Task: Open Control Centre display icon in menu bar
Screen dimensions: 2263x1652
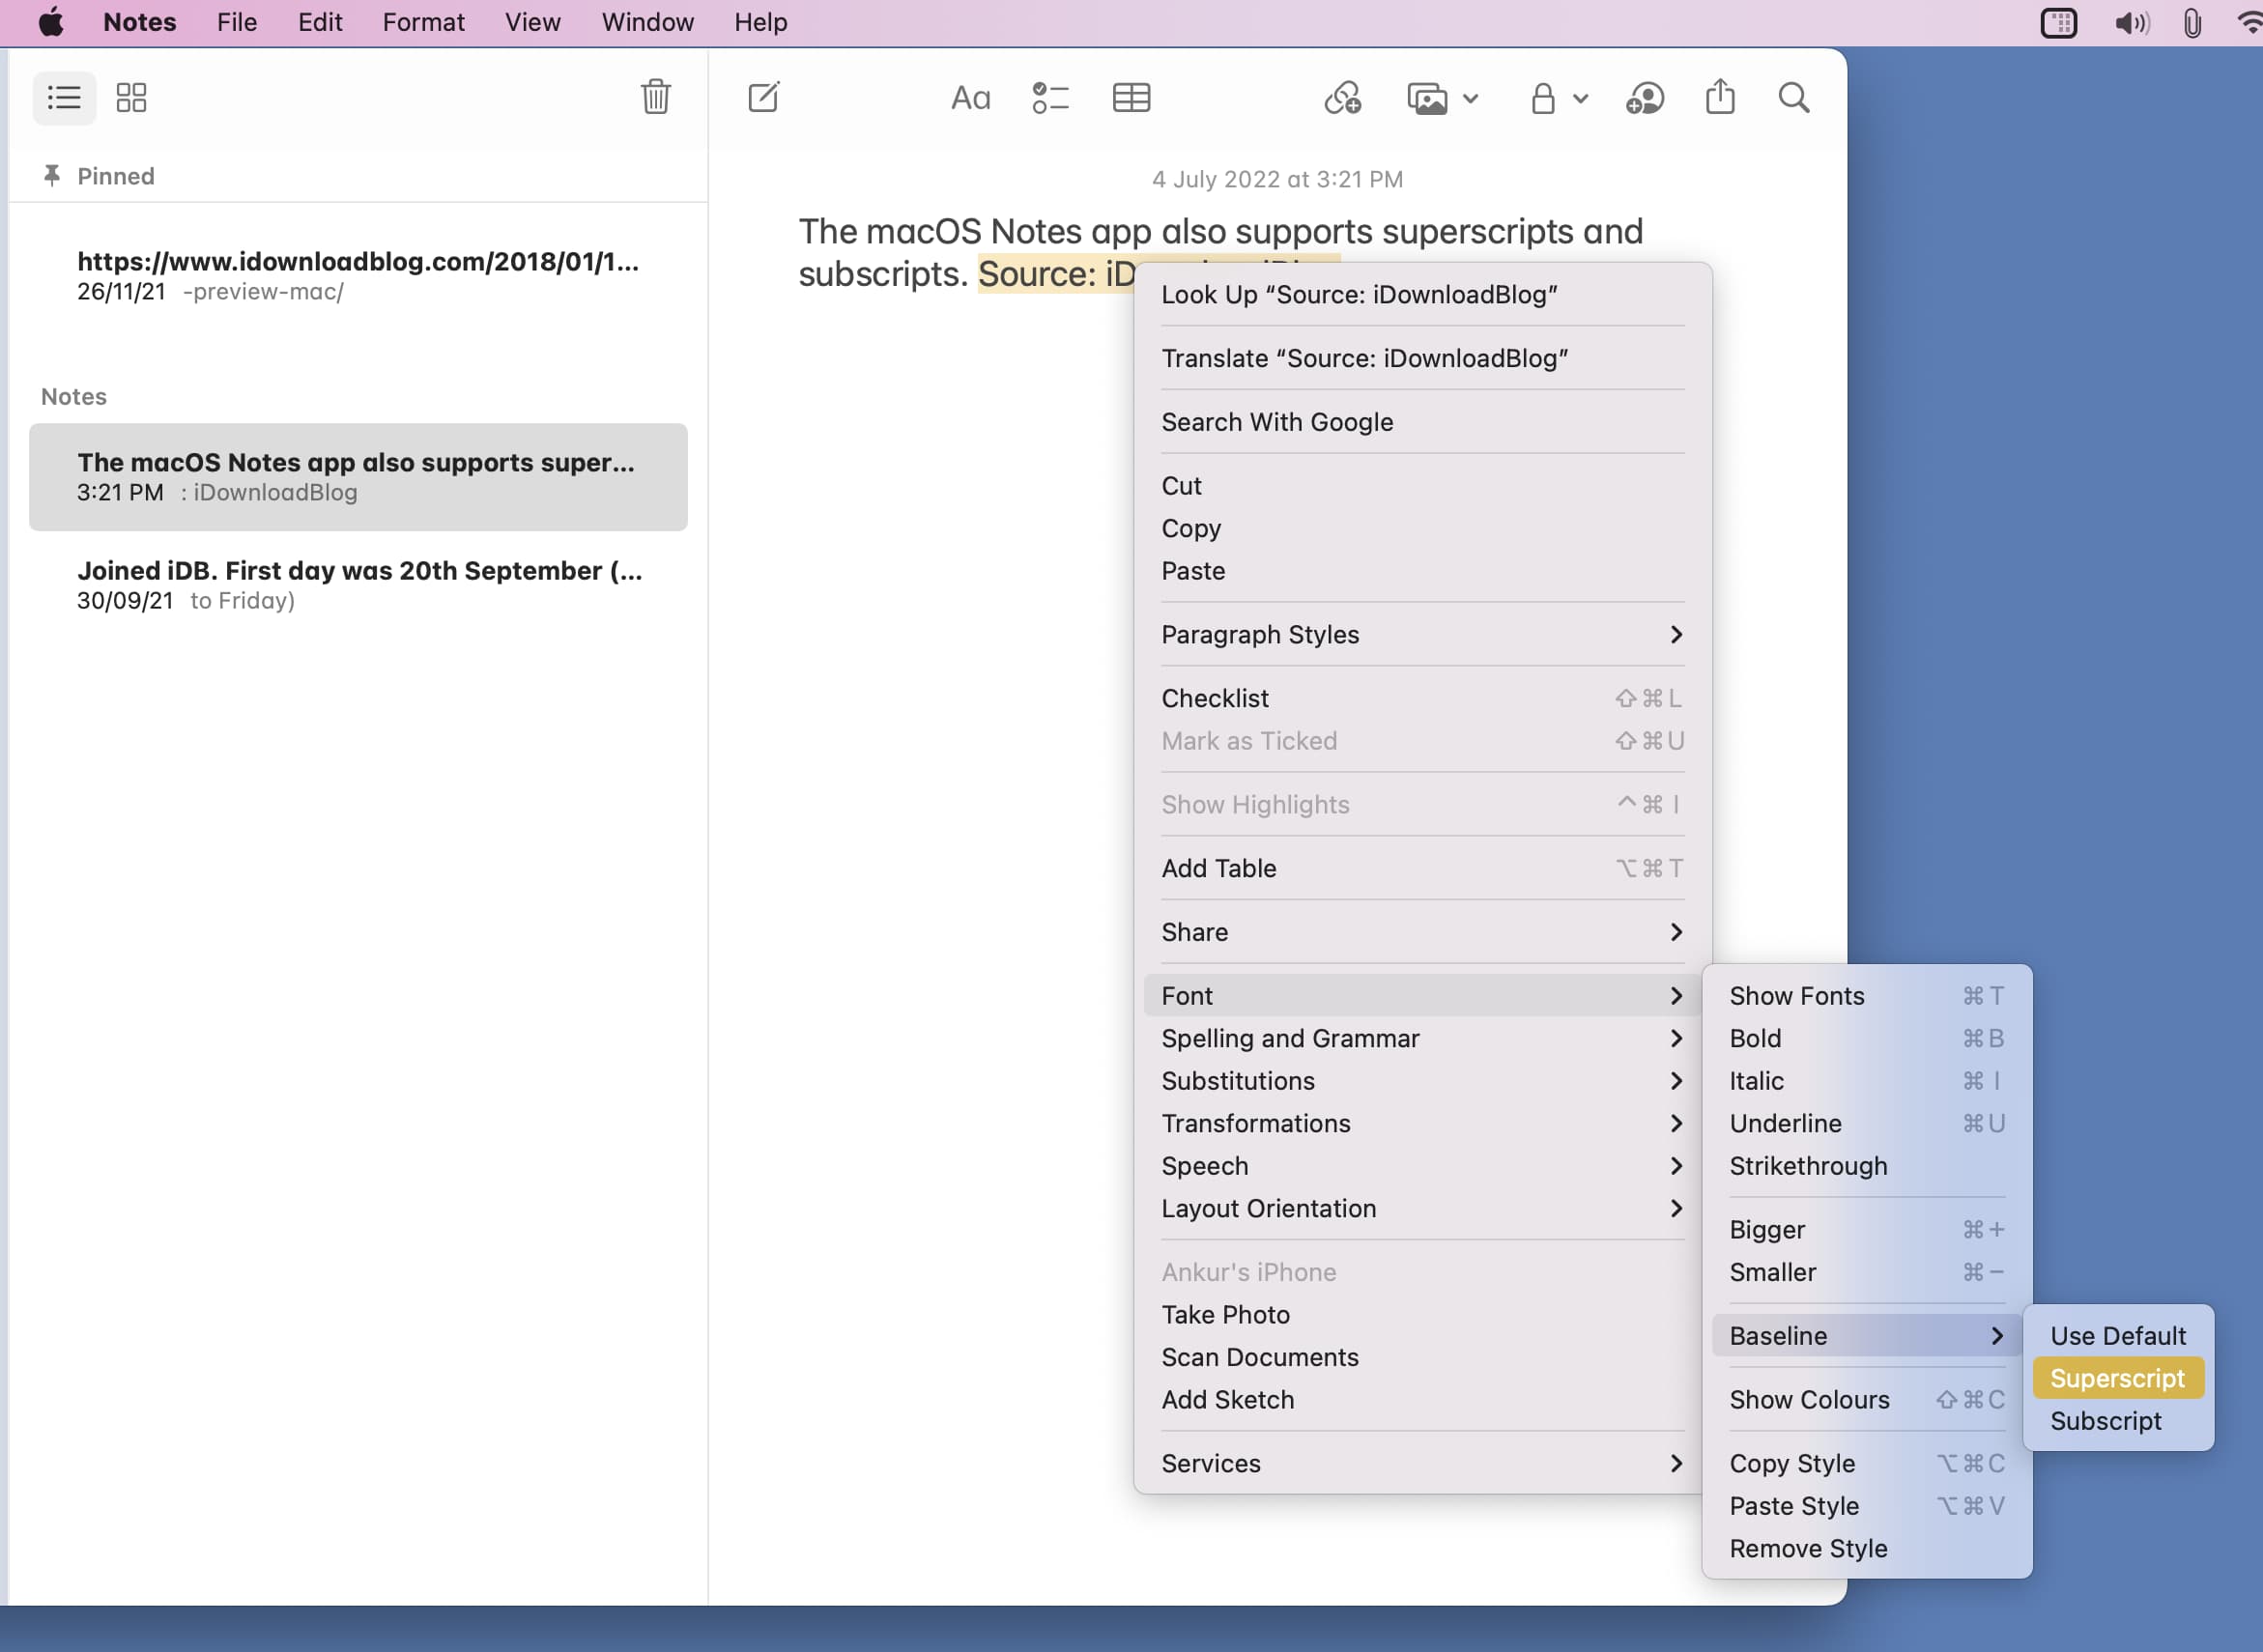Action: click(x=2059, y=22)
